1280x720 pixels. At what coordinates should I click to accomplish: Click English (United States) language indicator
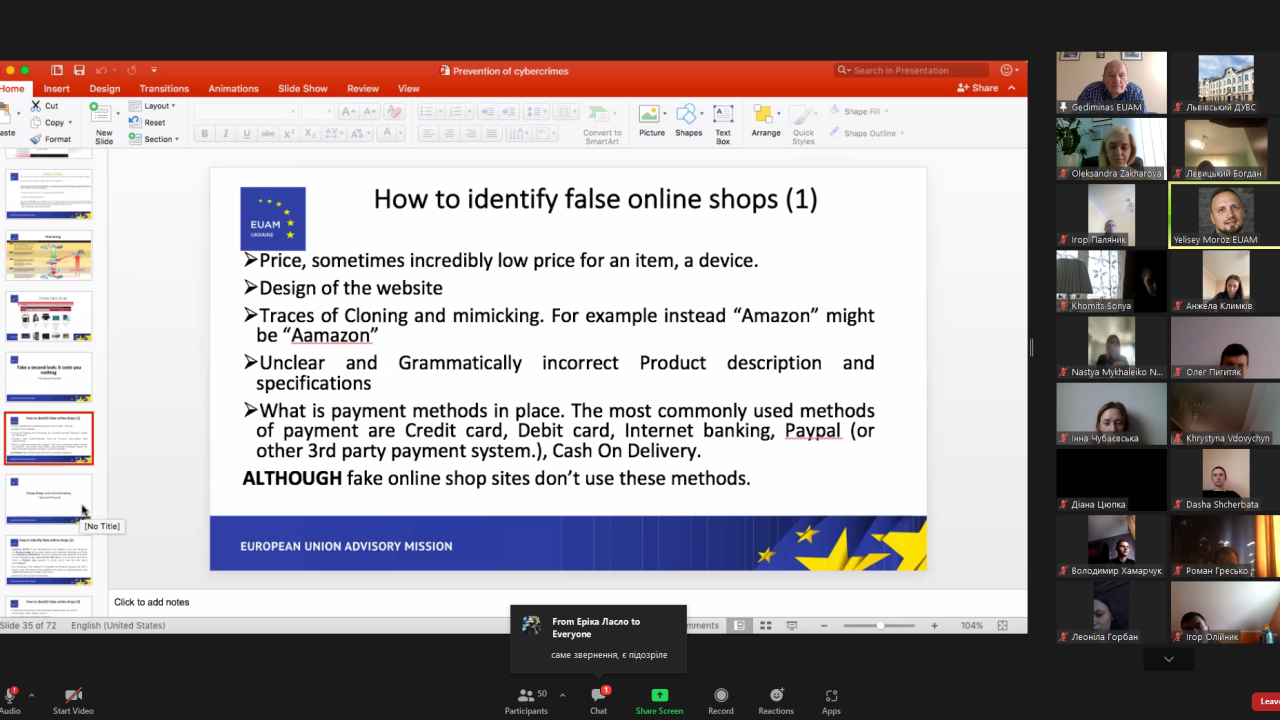tap(118, 625)
